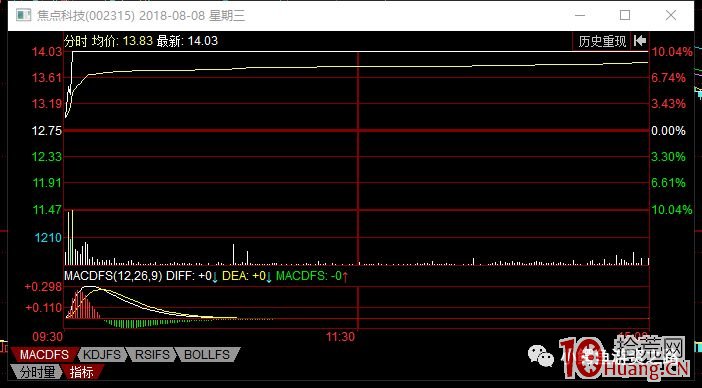Click the app icon in the title bar
The height and width of the screenshot is (388, 702).
click(23, 15)
